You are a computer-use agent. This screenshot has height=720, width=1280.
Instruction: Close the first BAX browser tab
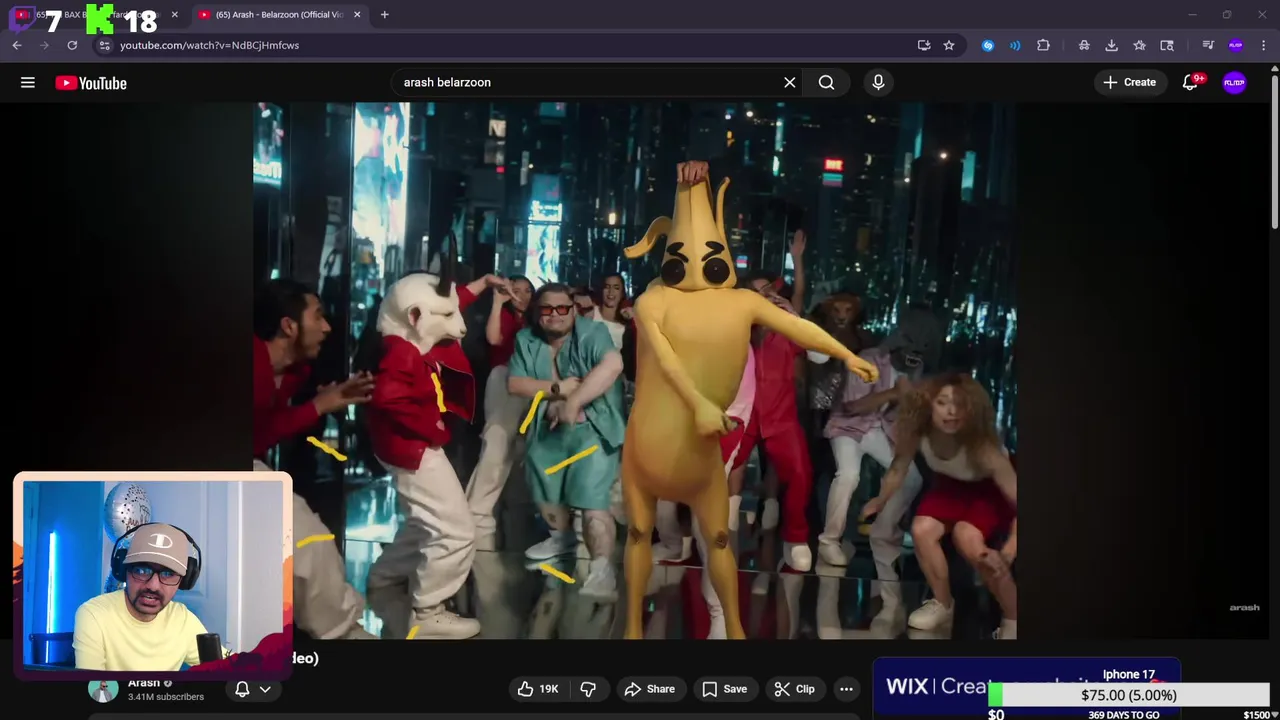[174, 15]
